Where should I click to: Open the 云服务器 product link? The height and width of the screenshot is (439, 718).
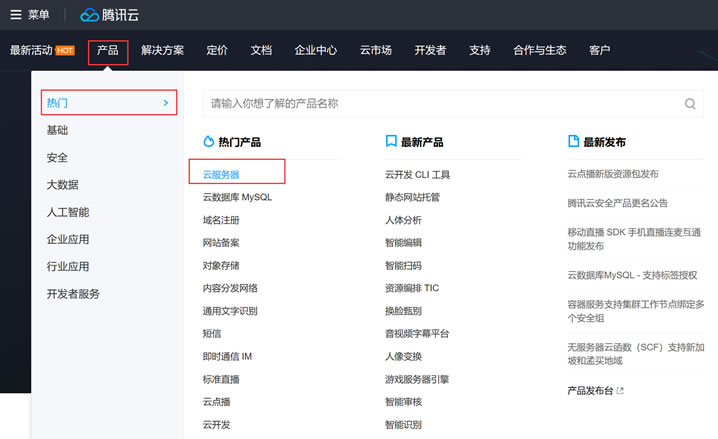(221, 174)
